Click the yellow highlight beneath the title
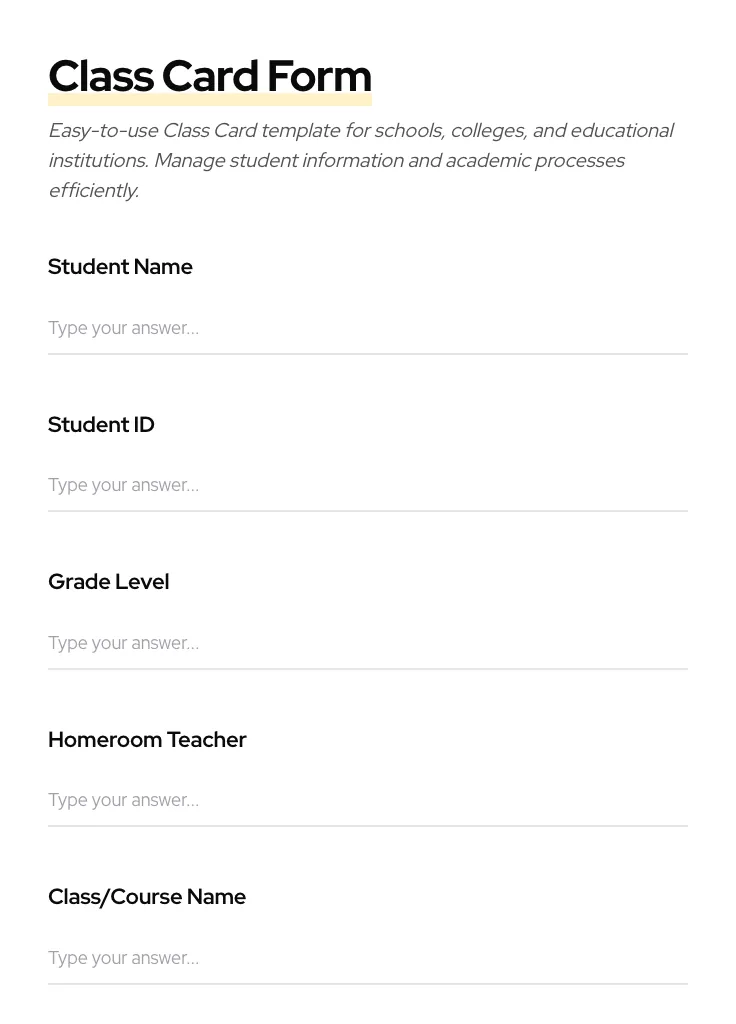 tap(209, 101)
